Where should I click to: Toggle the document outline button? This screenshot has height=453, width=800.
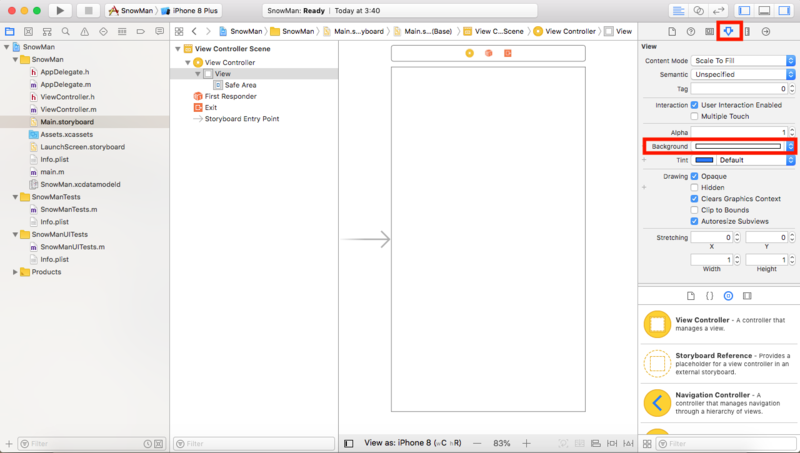coord(349,443)
